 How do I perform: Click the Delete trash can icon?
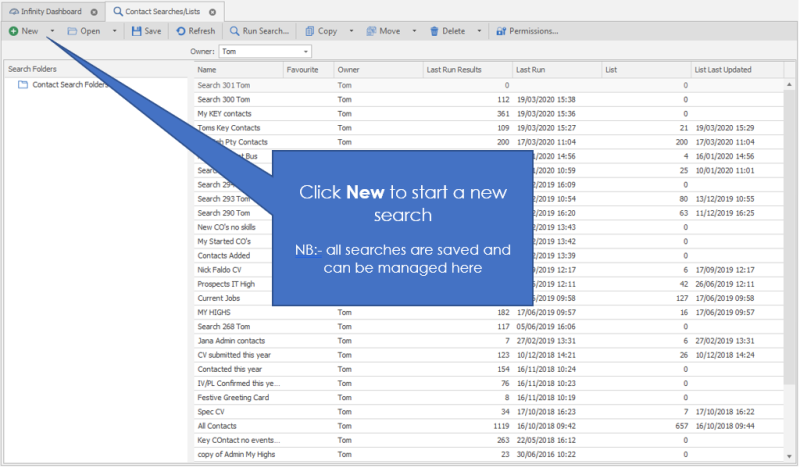(434, 31)
